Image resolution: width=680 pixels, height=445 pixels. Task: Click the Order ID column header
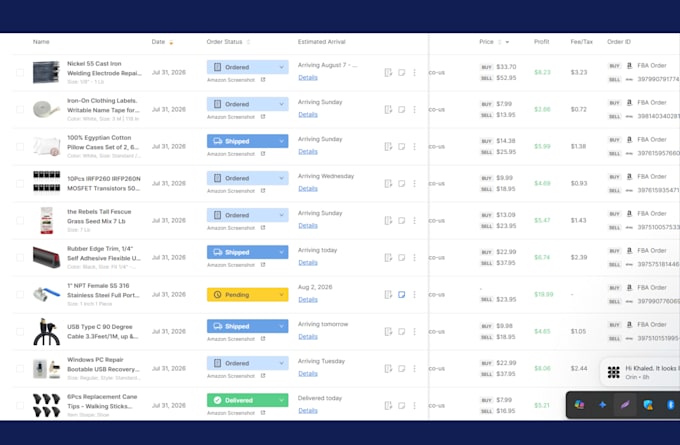tap(619, 42)
